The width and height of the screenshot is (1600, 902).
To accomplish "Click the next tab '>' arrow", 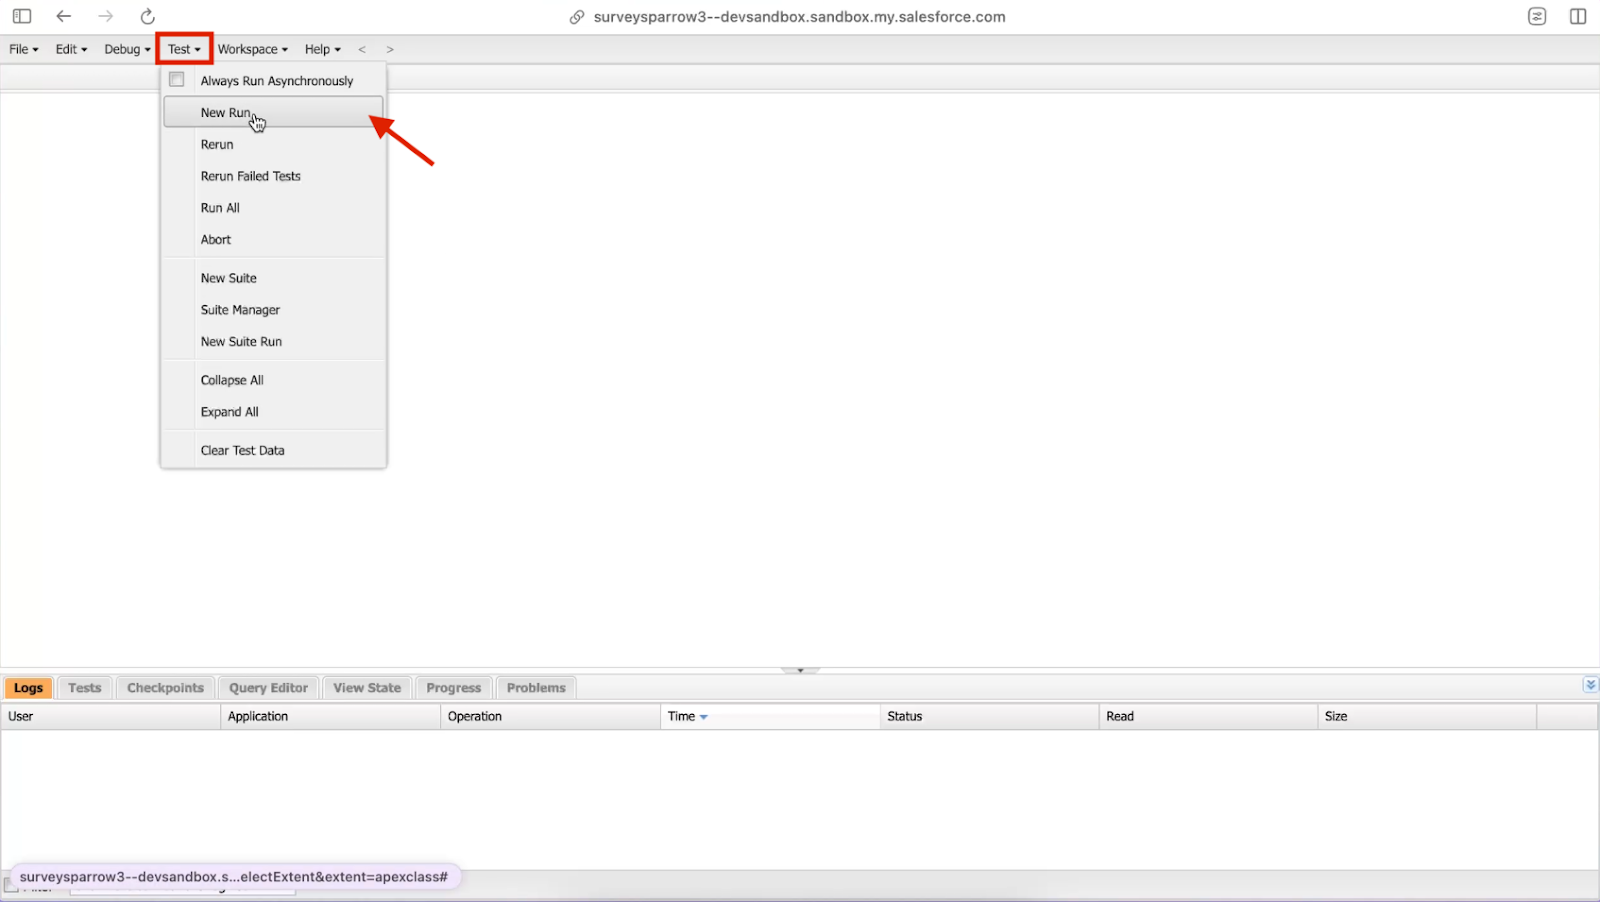I will point(390,49).
